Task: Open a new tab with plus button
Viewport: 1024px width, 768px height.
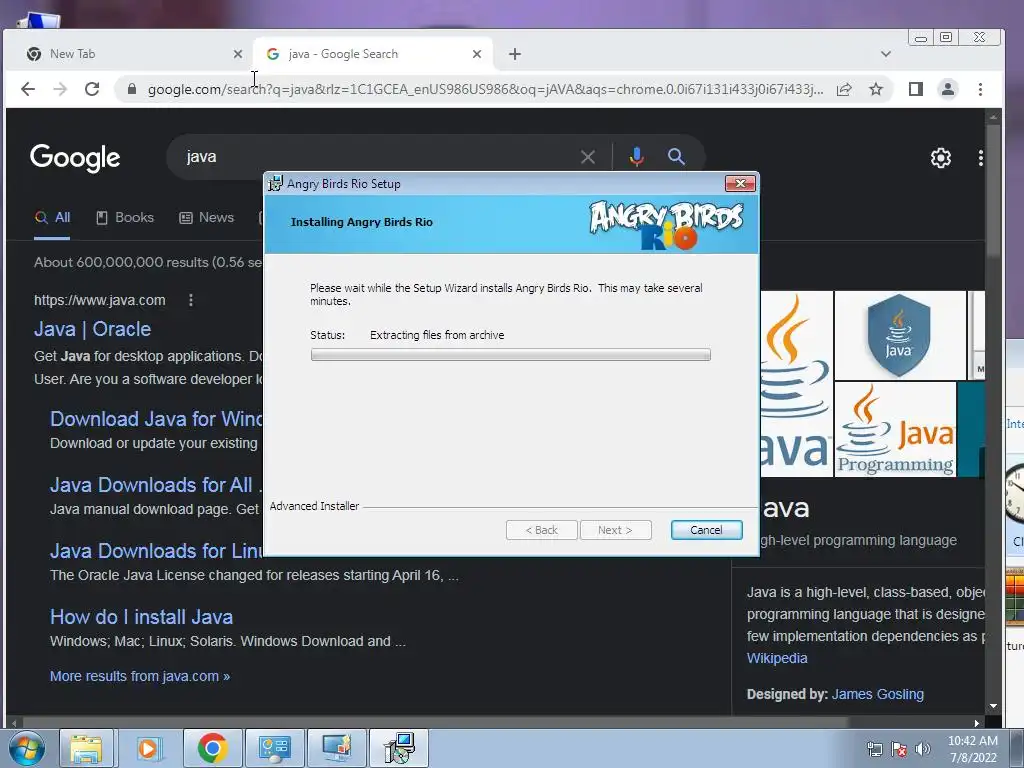Action: click(515, 54)
